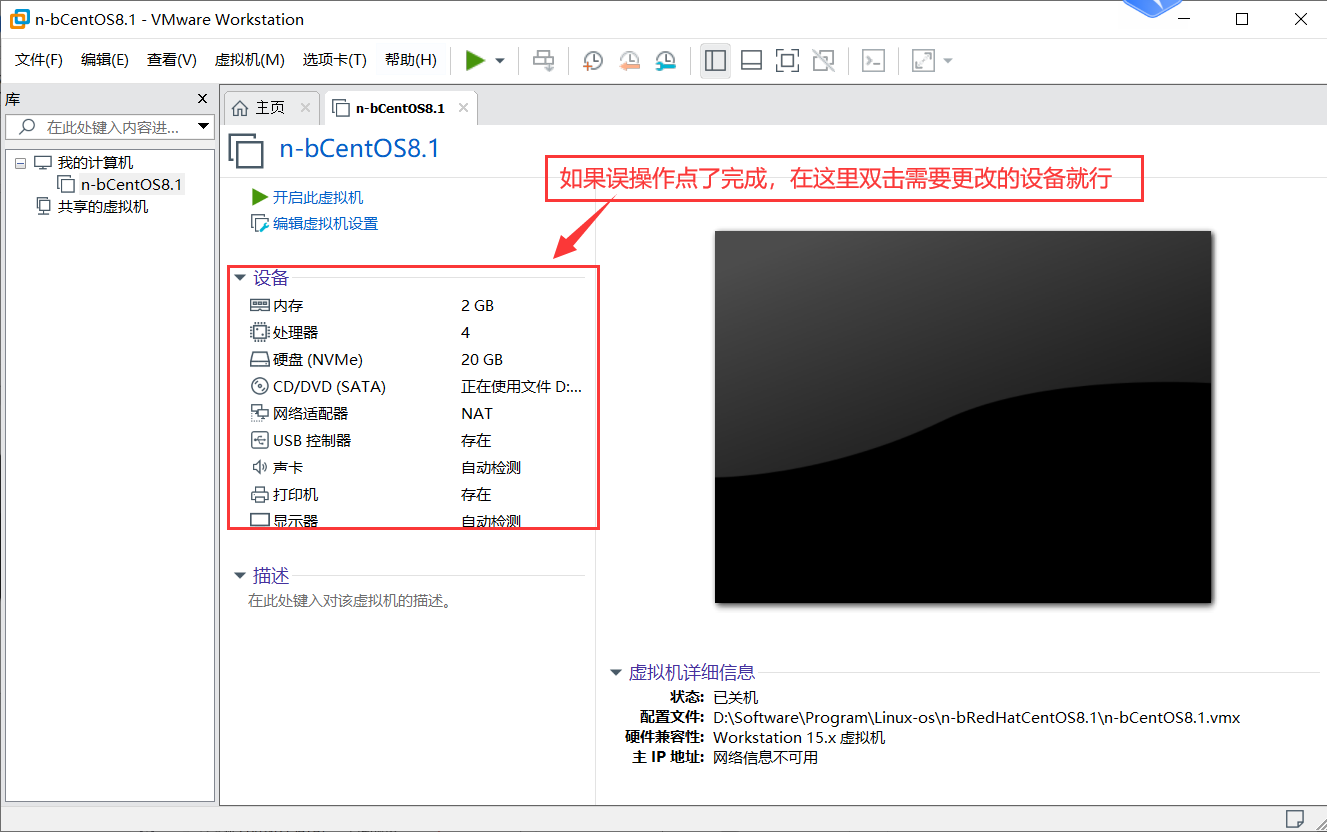The width and height of the screenshot is (1327, 832).
Task: Click Send Ctrl+Alt+Del toolbar icon
Action: click(x=543, y=61)
